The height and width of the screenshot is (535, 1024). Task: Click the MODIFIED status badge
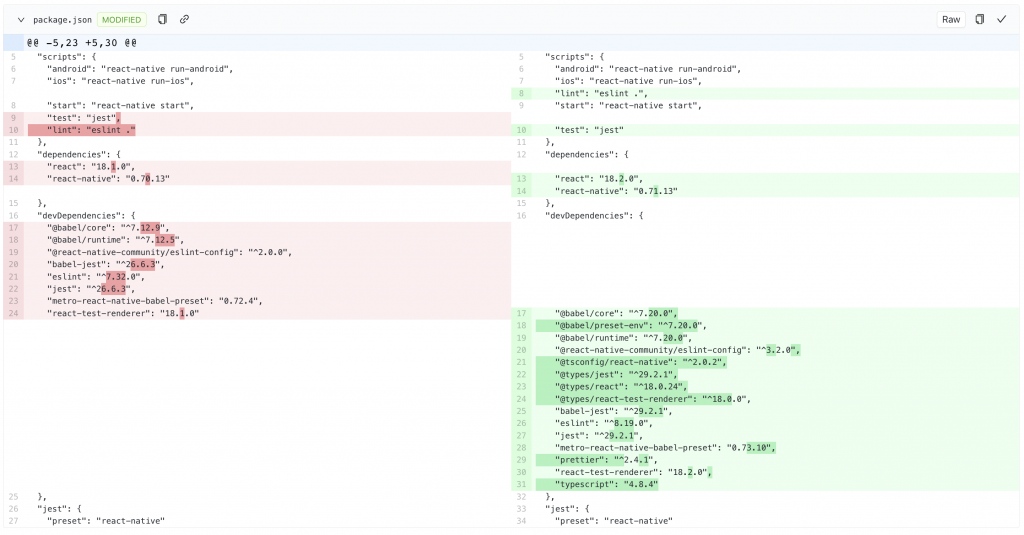point(121,20)
